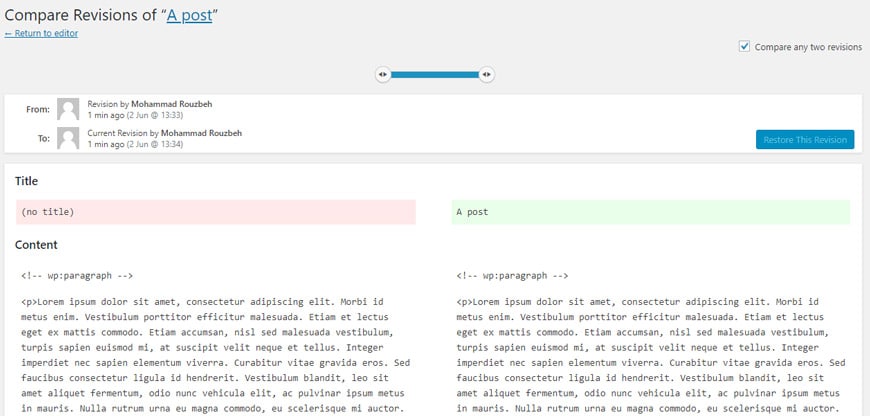Click the "To:" label
Viewport: 870px width, 416px height.
click(x=44, y=138)
